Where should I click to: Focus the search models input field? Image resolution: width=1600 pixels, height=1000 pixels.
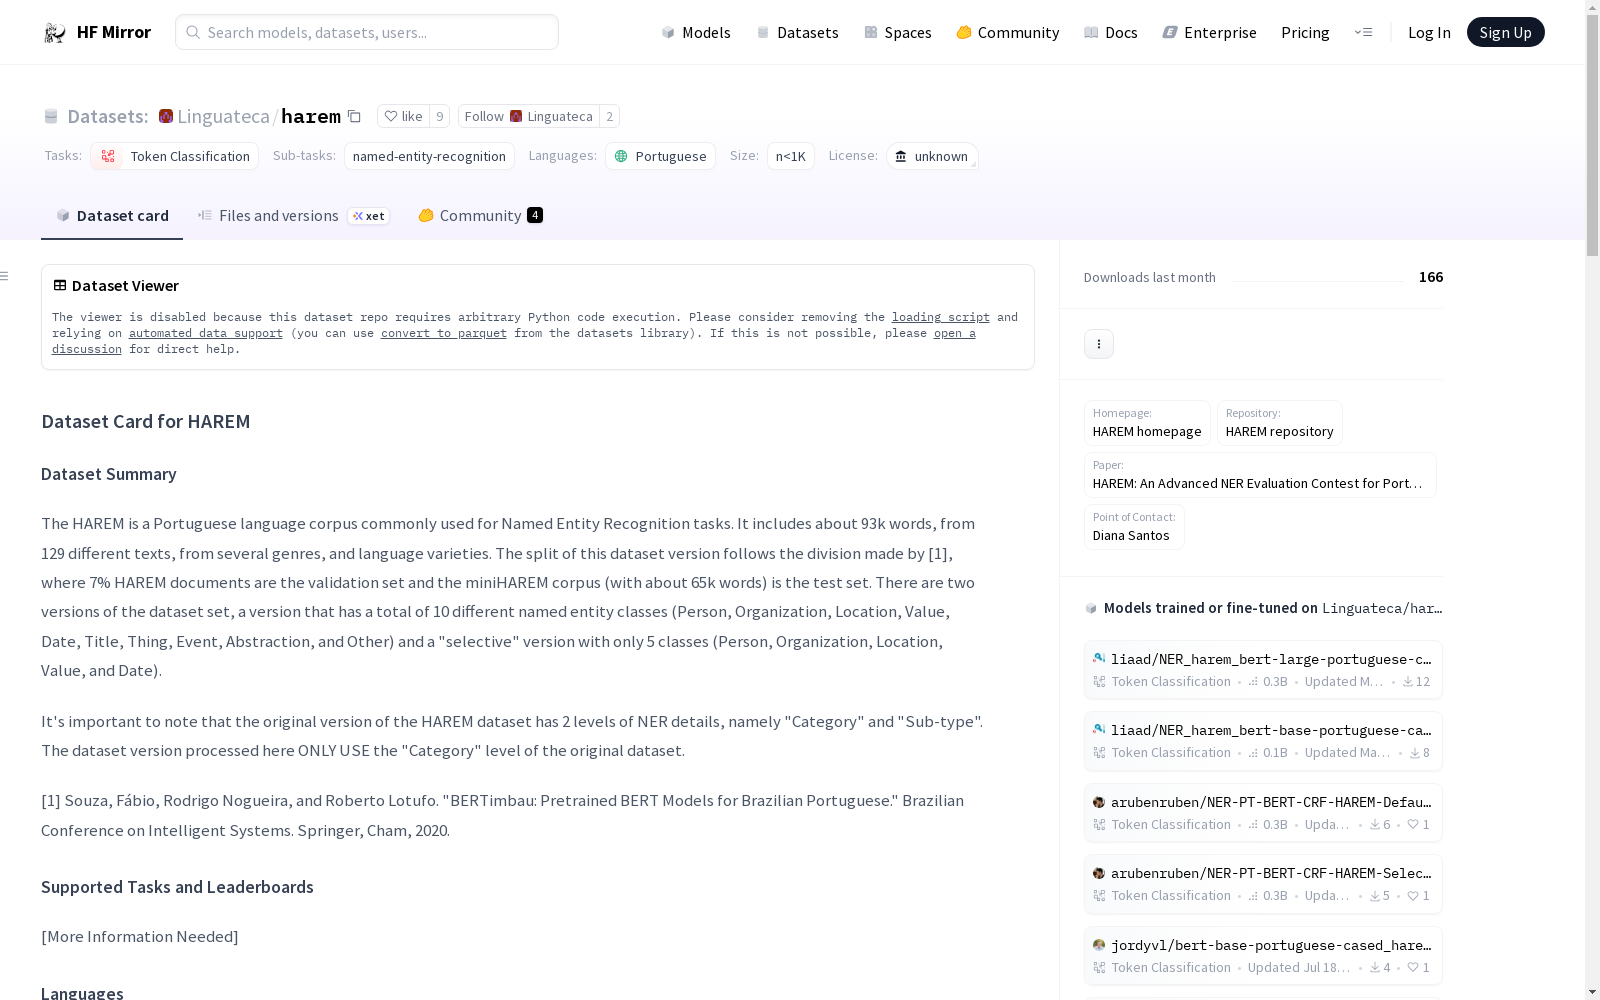(x=367, y=32)
